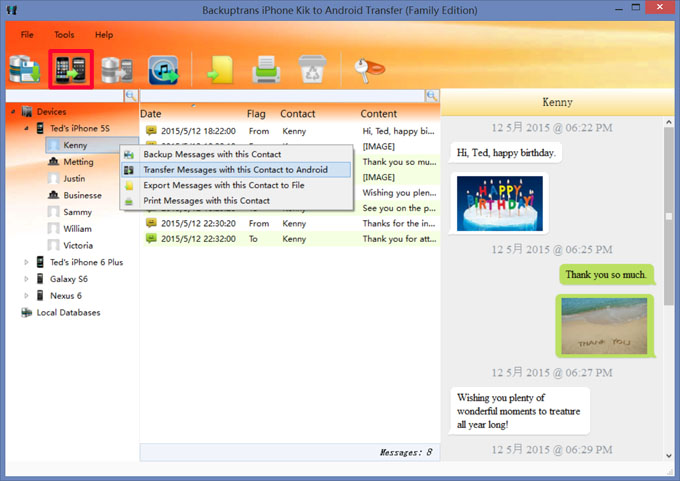680x481 pixels.
Task: Expand the Nexus 6 node
Action: [x=26, y=295]
